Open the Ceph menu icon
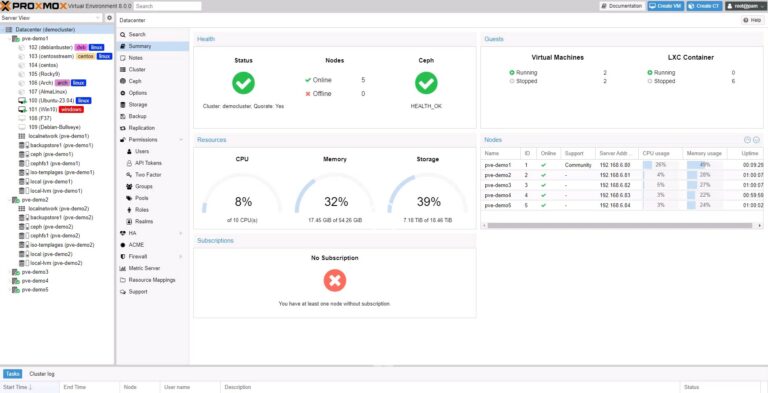This screenshot has width=768, height=393. pyautogui.click(x=123, y=81)
